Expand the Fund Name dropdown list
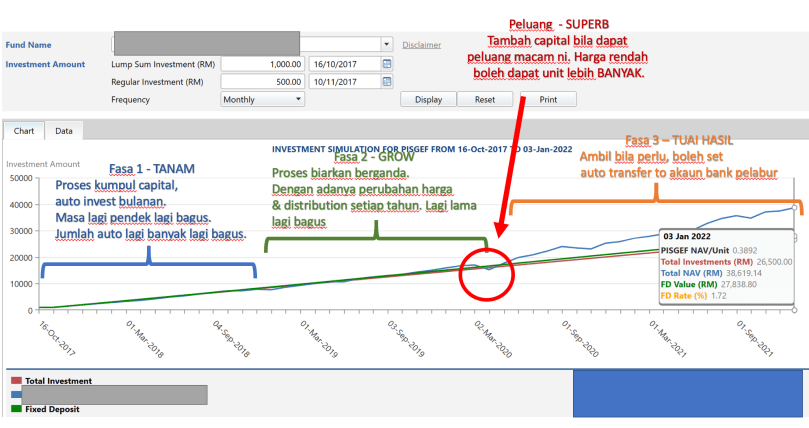Viewport: 809px width, 428px height. coord(386,45)
